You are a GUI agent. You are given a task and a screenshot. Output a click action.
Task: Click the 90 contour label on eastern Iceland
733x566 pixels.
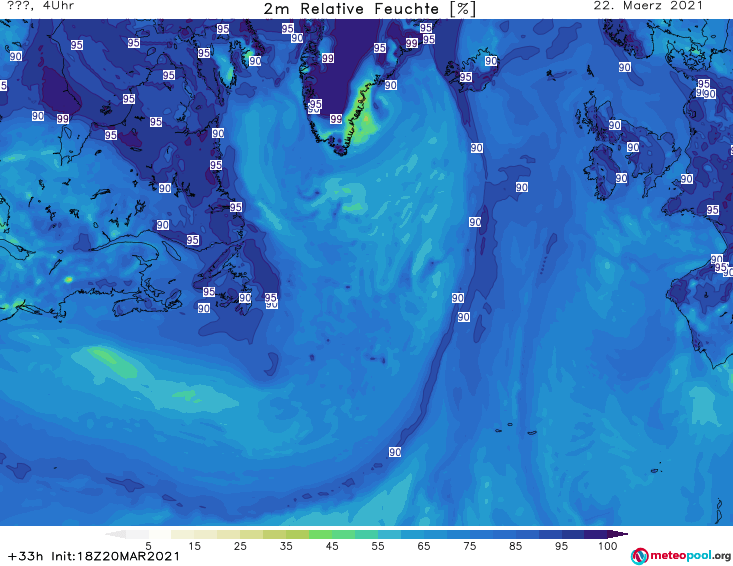point(491,61)
